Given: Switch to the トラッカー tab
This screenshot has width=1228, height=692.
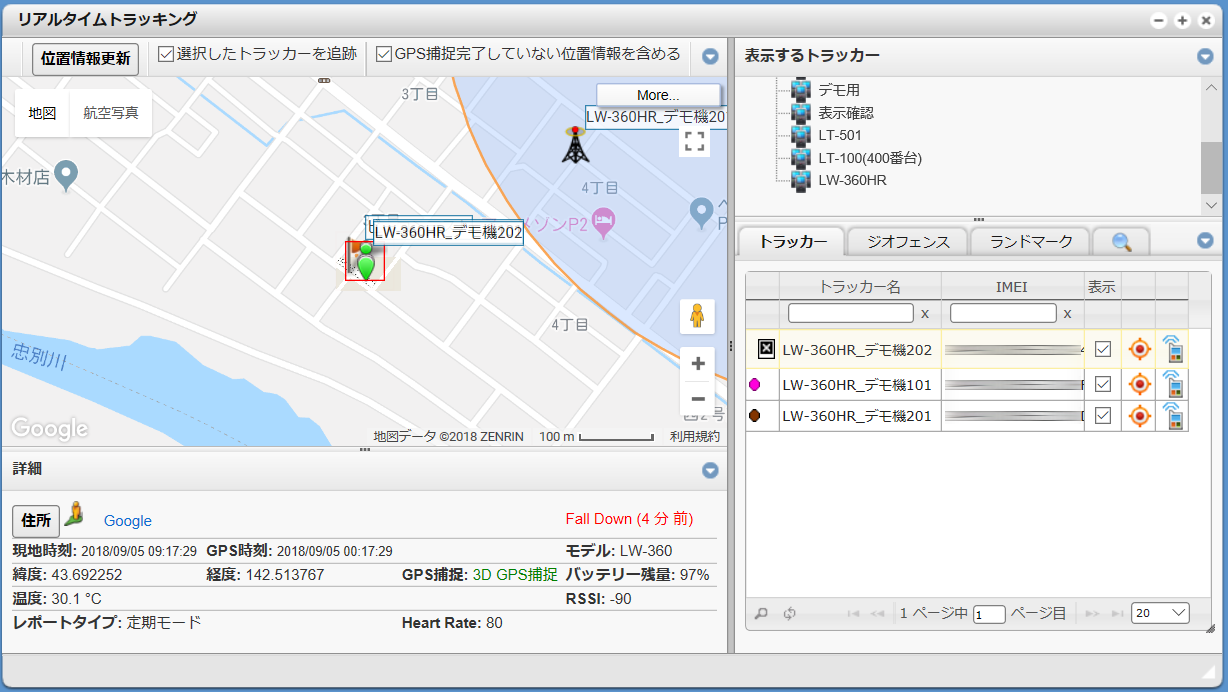Looking at the screenshot, I should pos(793,241).
